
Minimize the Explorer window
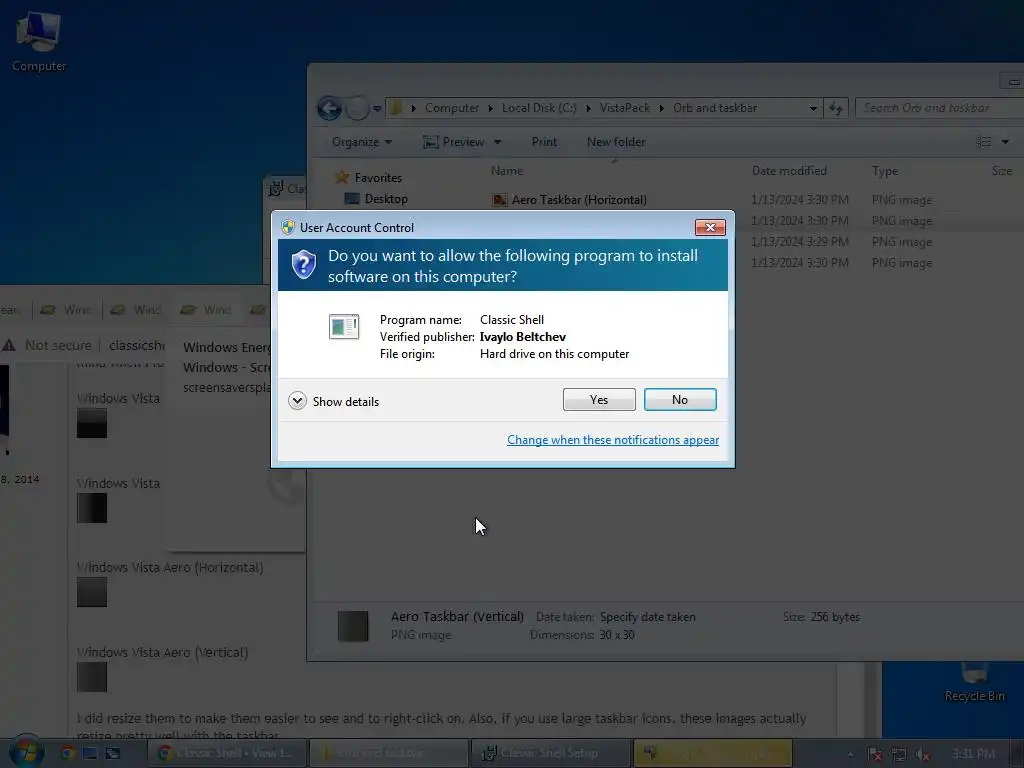click(x=1013, y=81)
